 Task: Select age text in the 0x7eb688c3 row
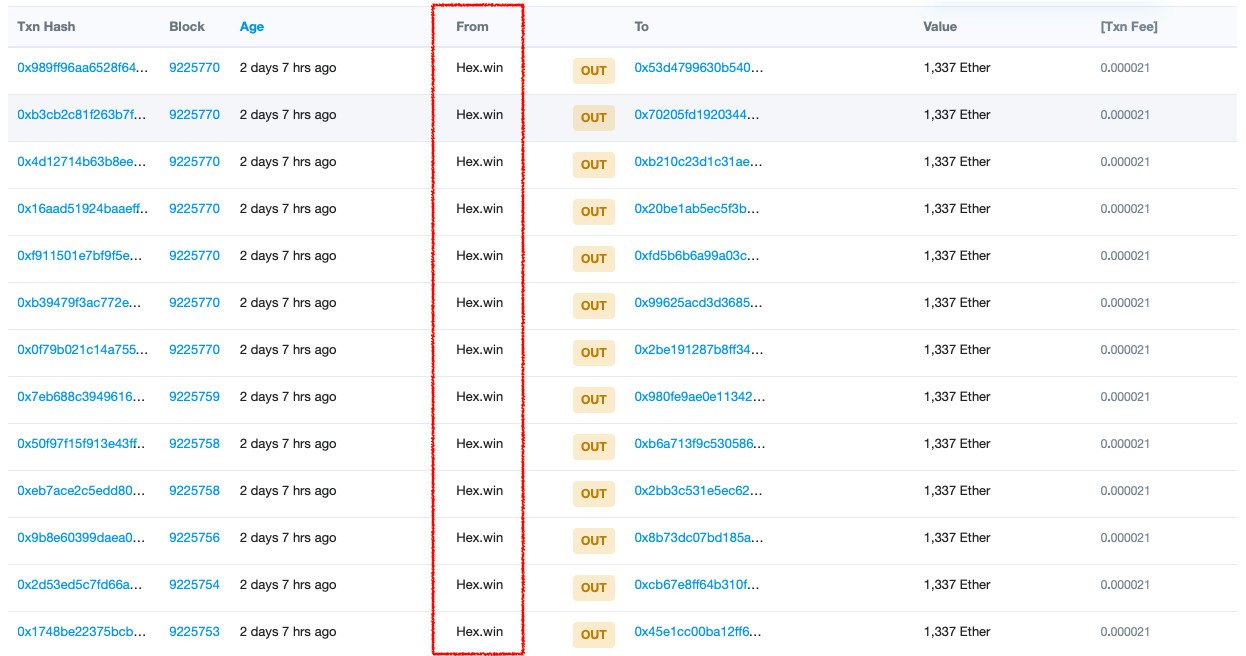288,397
